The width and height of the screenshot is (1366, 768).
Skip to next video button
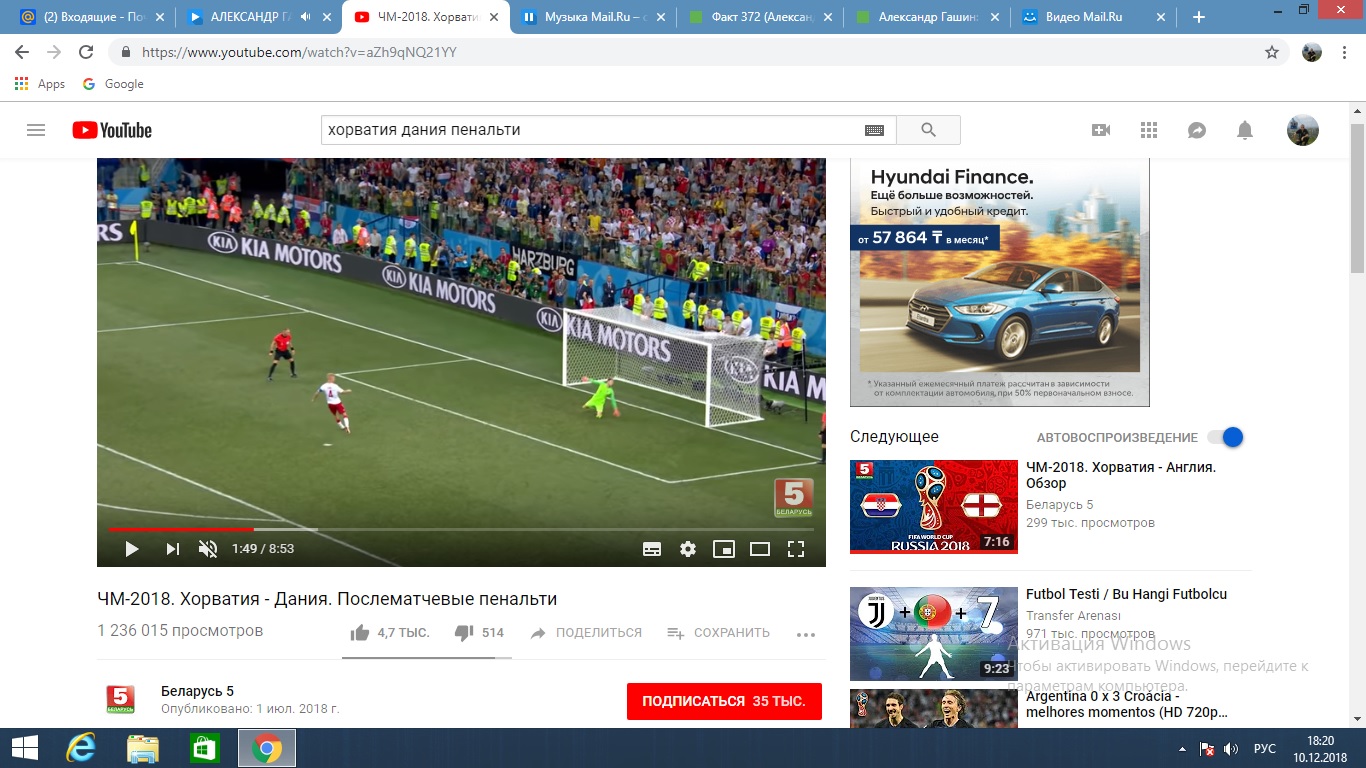(172, 548)
